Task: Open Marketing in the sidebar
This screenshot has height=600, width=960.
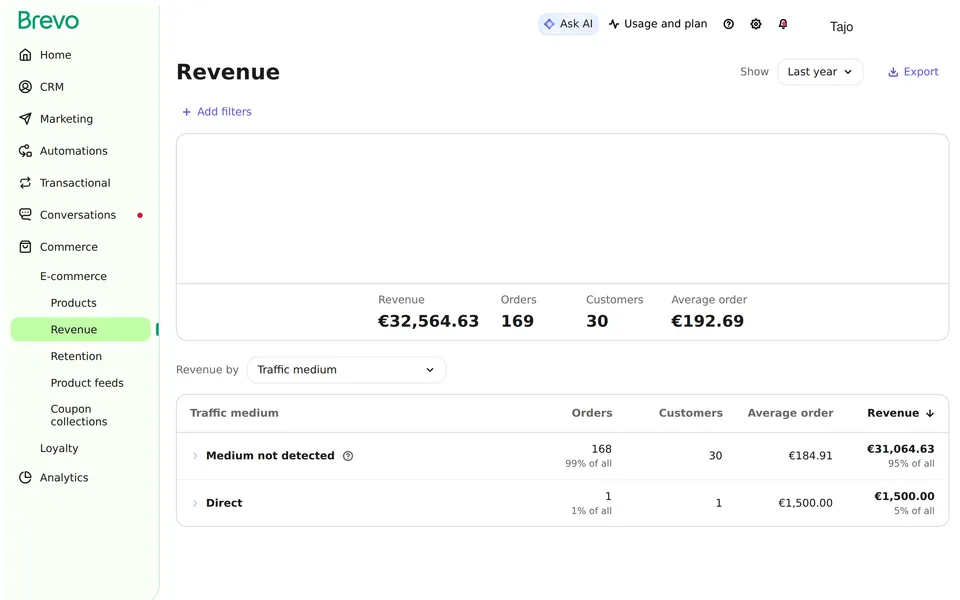Action: [x=66, y=119]
